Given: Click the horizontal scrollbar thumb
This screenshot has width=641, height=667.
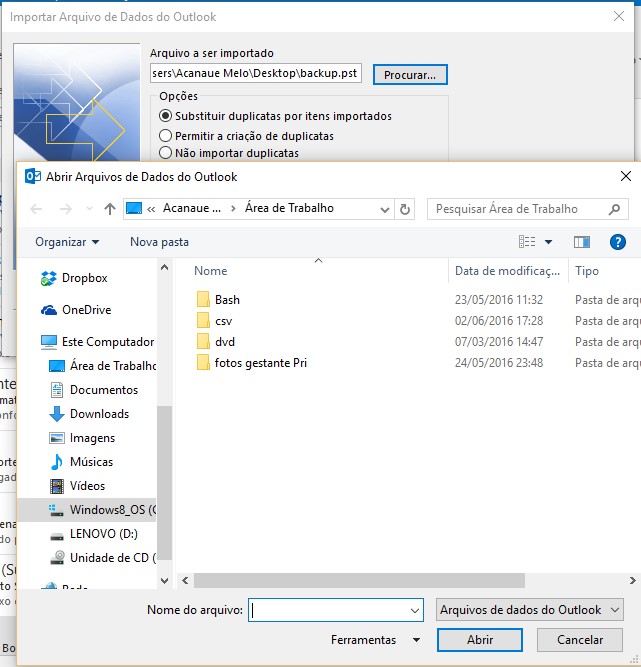Looking at the screenshot, I should 359,580.
